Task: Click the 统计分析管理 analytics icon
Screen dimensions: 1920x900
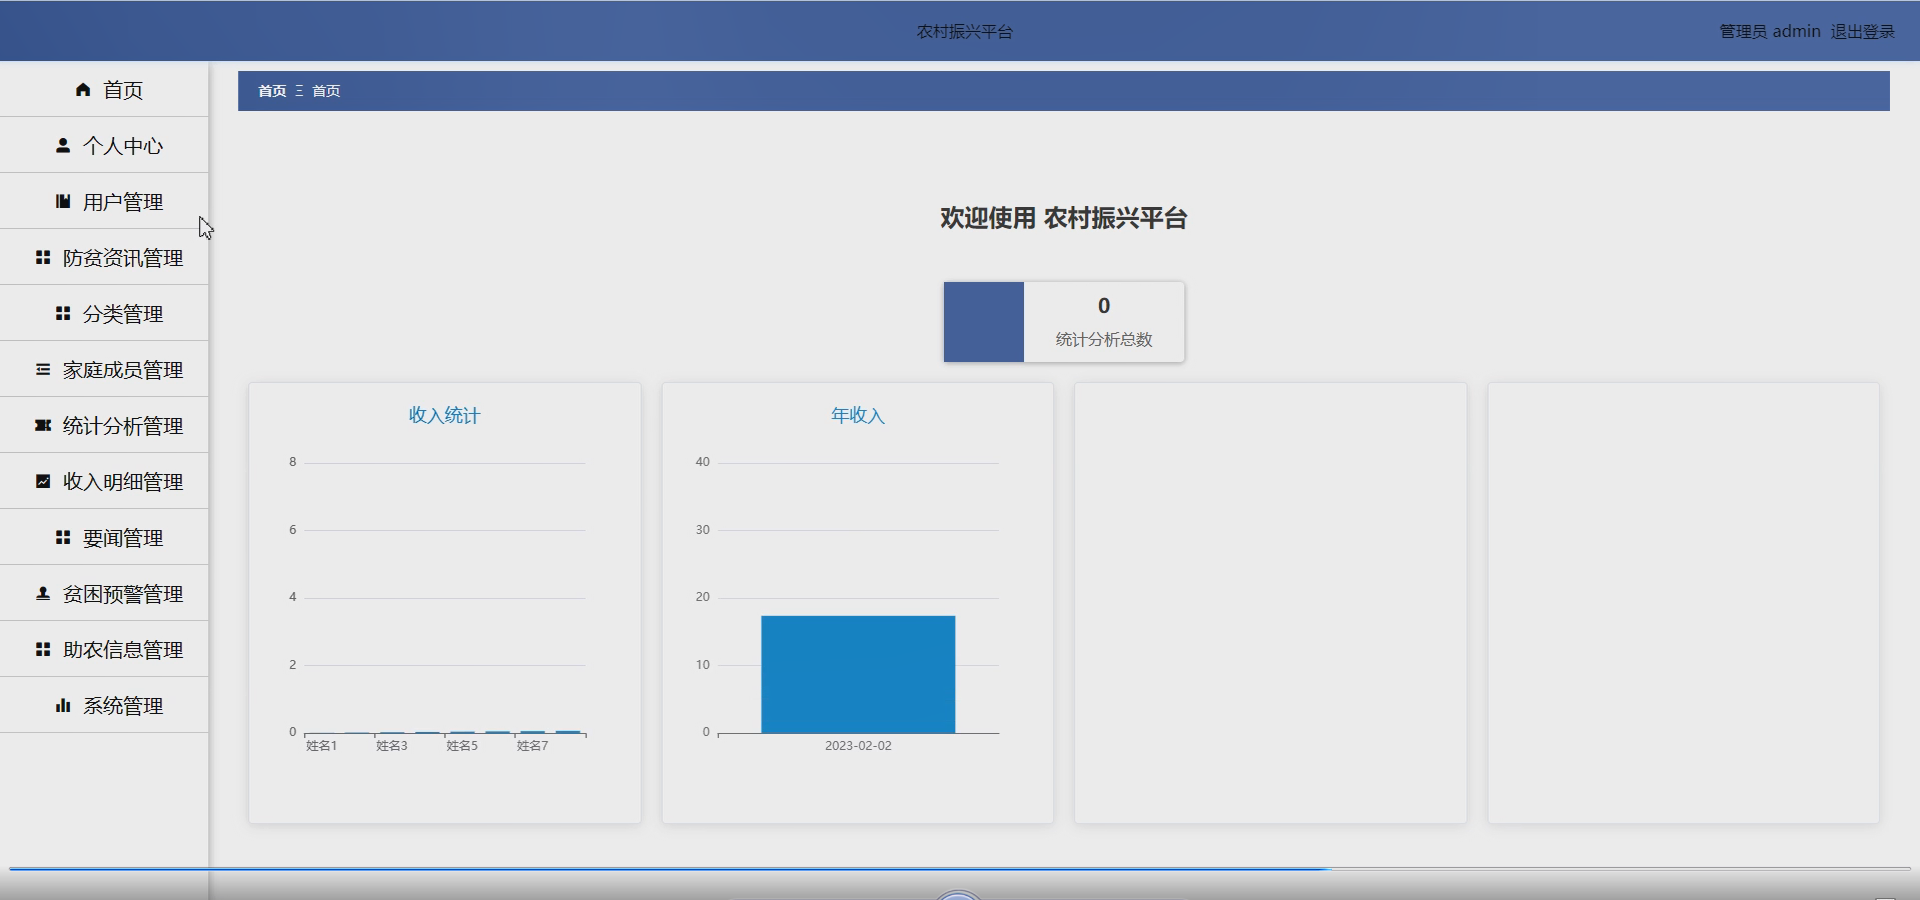Action: coord(41,425)
